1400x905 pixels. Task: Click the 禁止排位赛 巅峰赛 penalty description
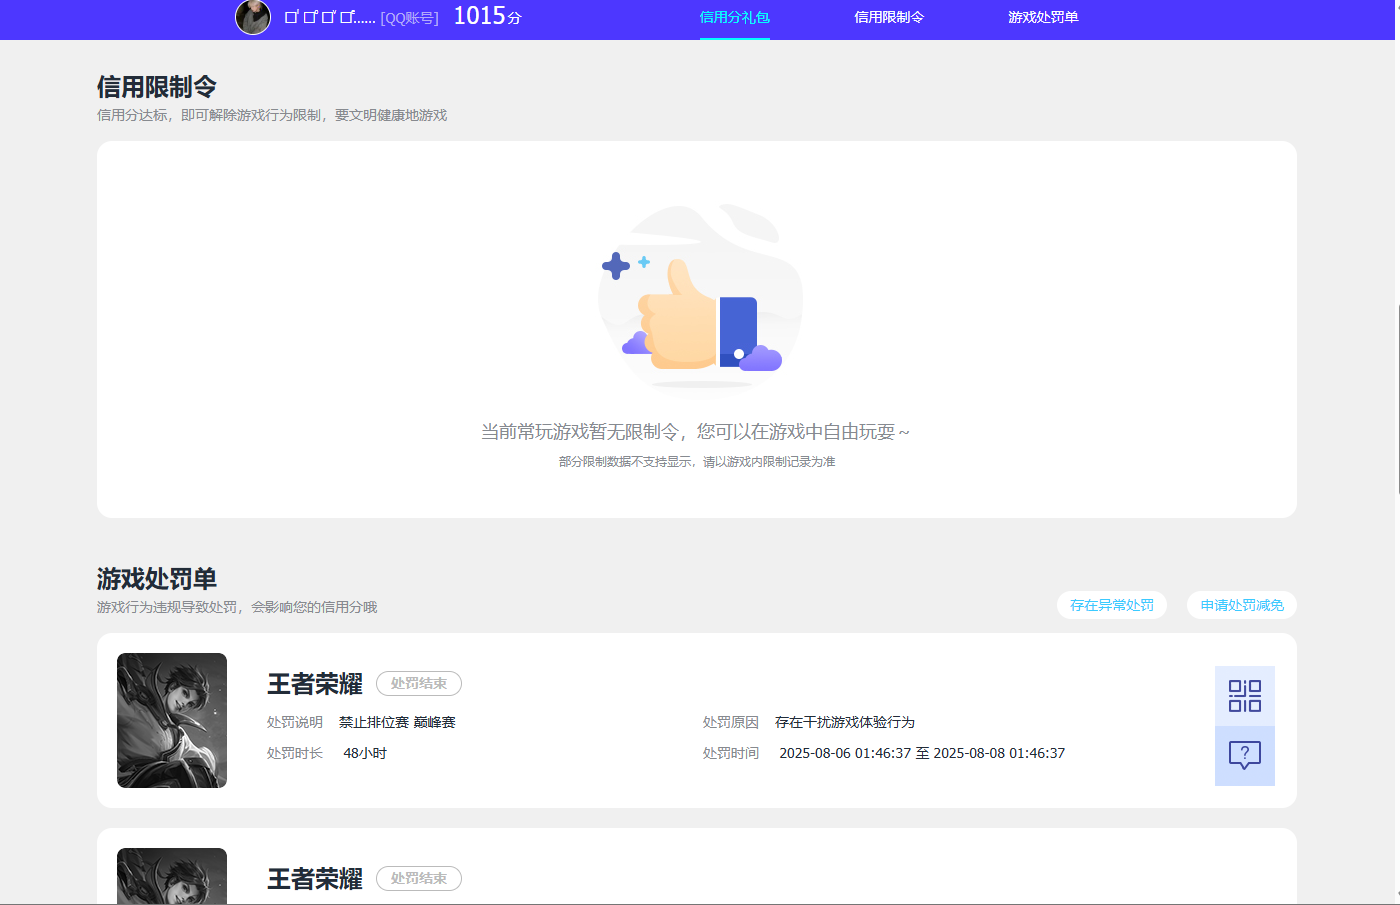coord(396,721)
